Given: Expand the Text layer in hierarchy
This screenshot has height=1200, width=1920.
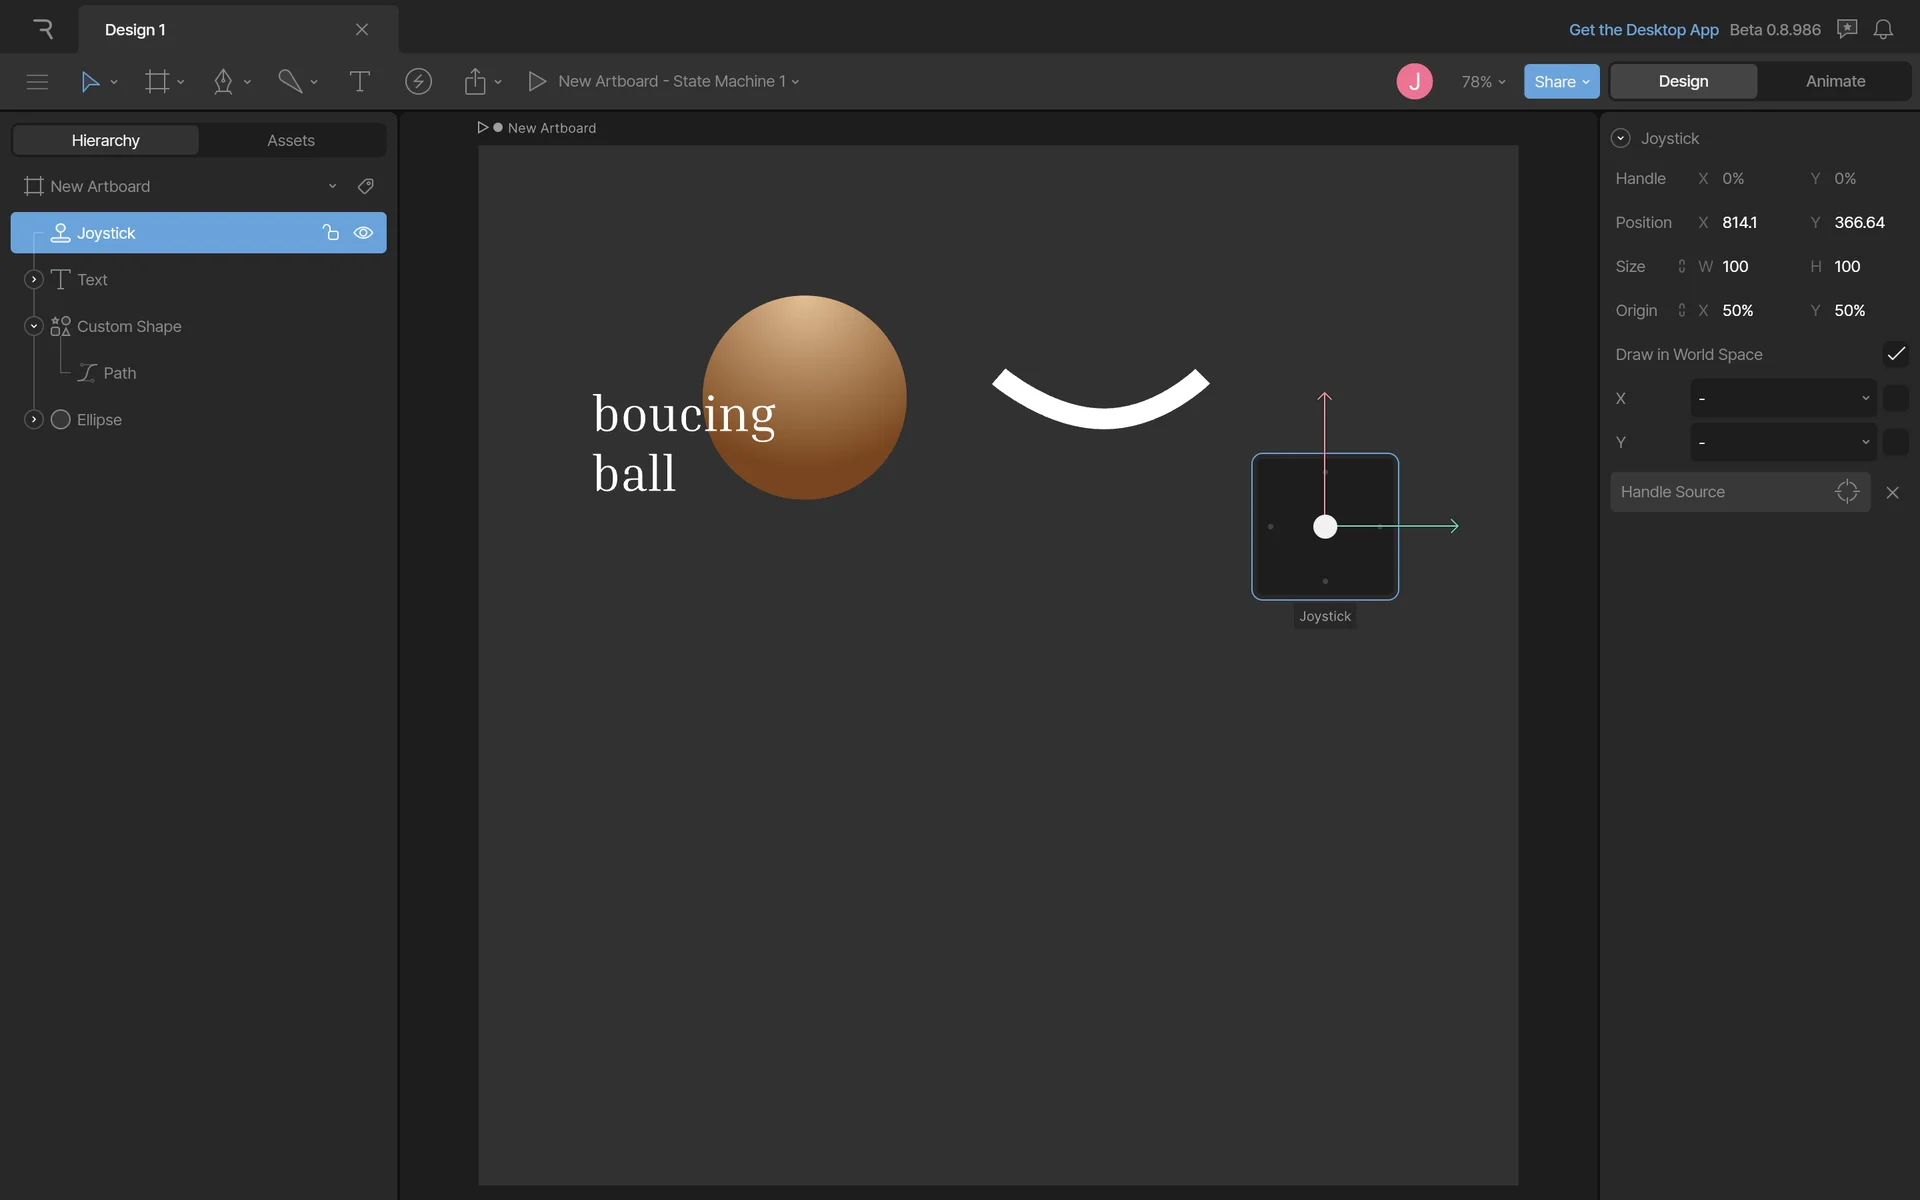Looking at the screenshot, I should [x=34, y=280].
